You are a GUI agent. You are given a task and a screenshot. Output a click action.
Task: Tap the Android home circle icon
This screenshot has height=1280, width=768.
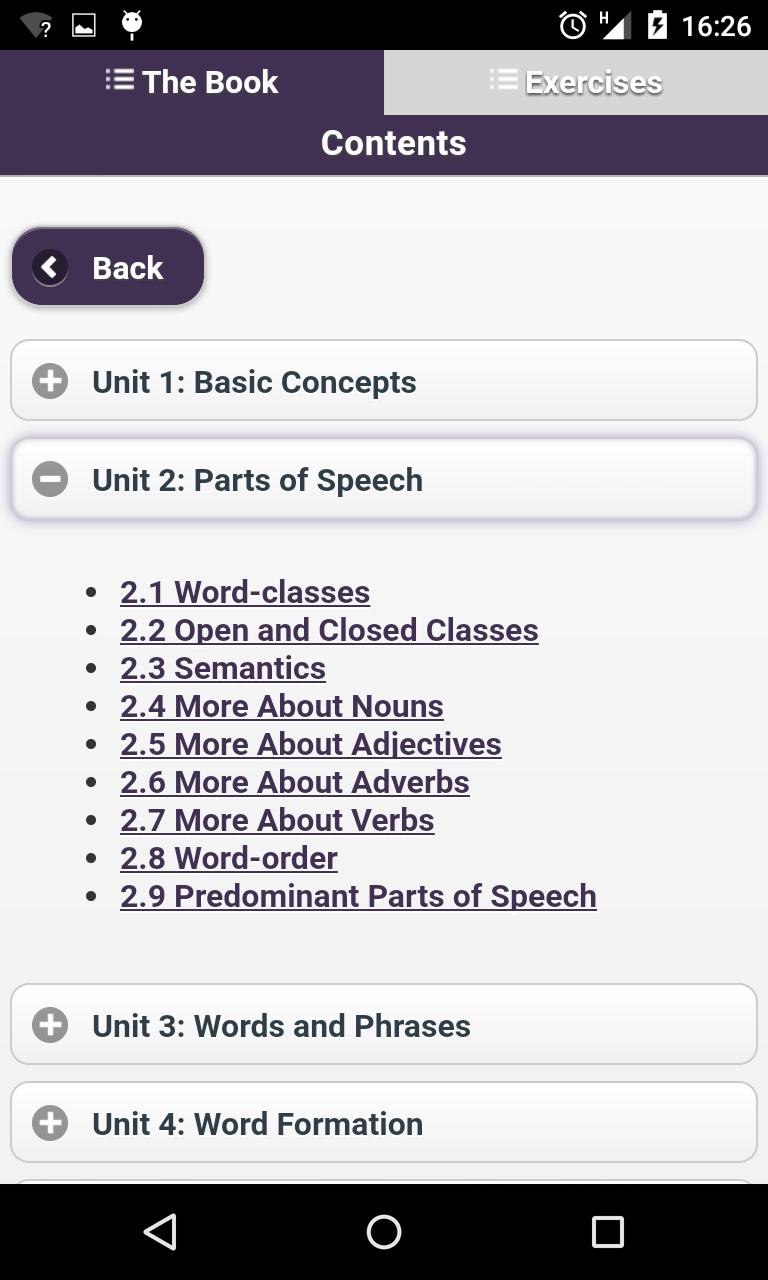(x=384, y=1231)
